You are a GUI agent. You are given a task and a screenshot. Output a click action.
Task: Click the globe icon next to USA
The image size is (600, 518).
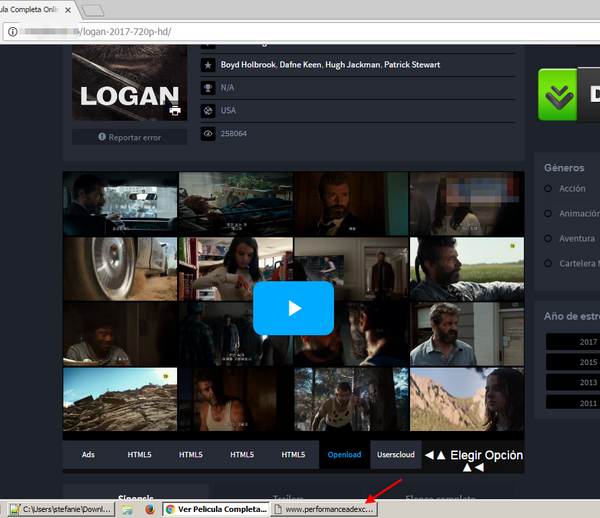click(x=208, y=110)
